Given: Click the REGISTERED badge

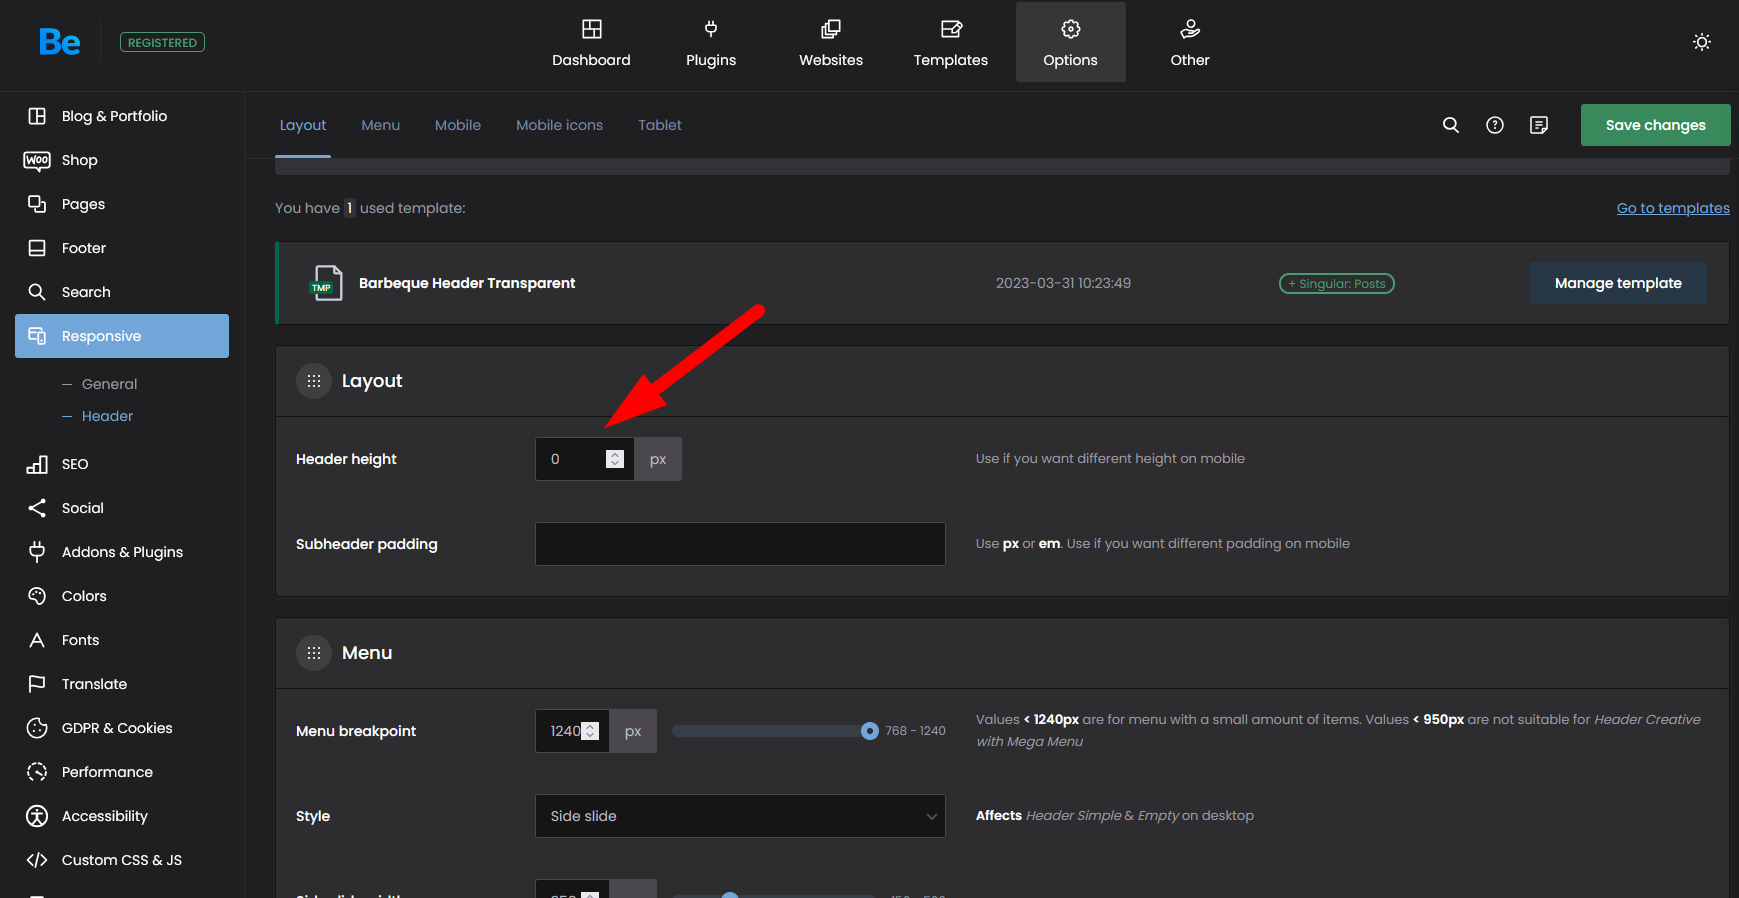Looking at the screenshot, I should (162, 42).
